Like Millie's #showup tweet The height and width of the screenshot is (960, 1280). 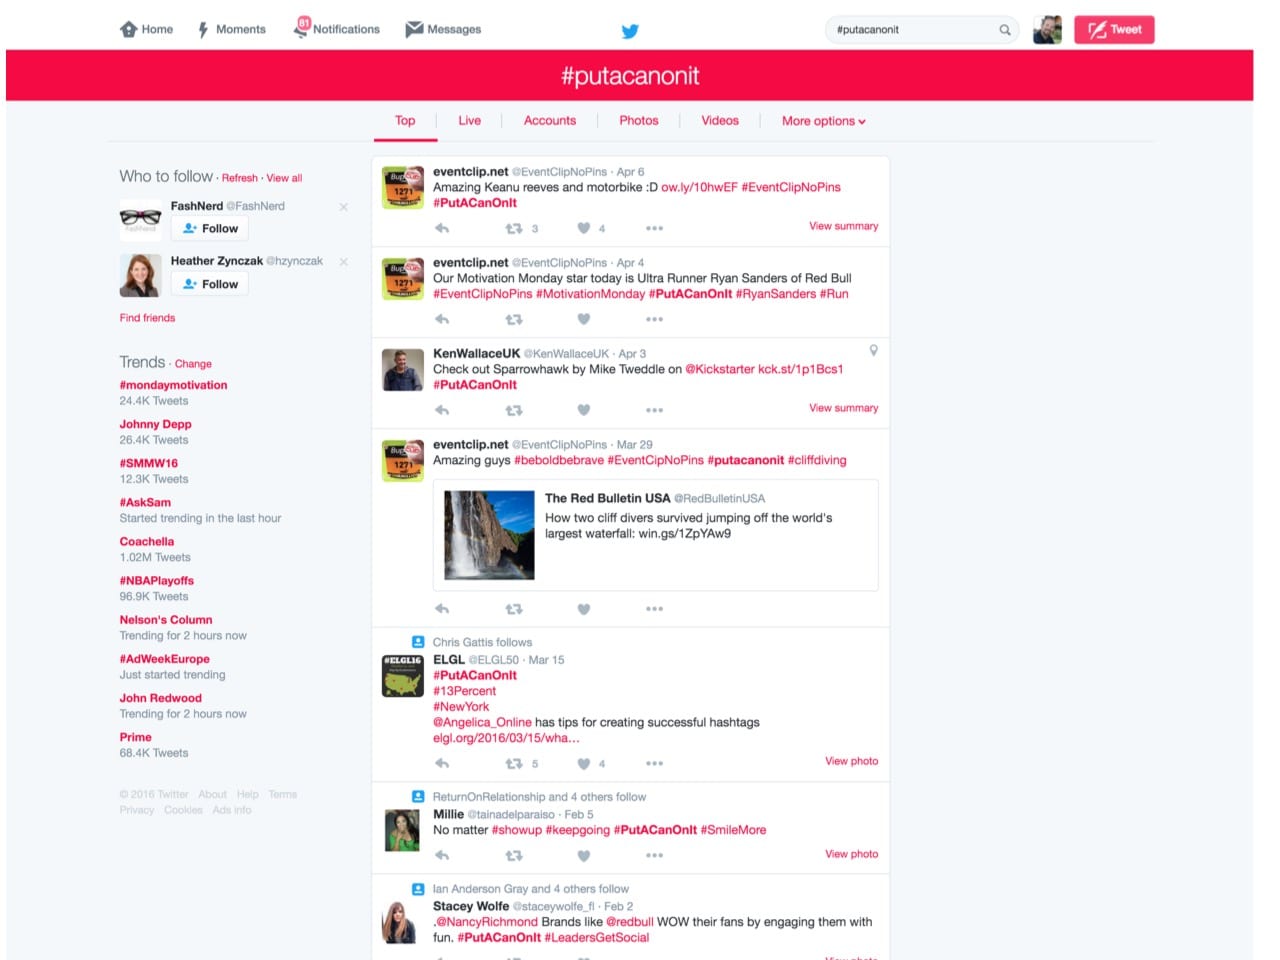(x=583, y=856)
